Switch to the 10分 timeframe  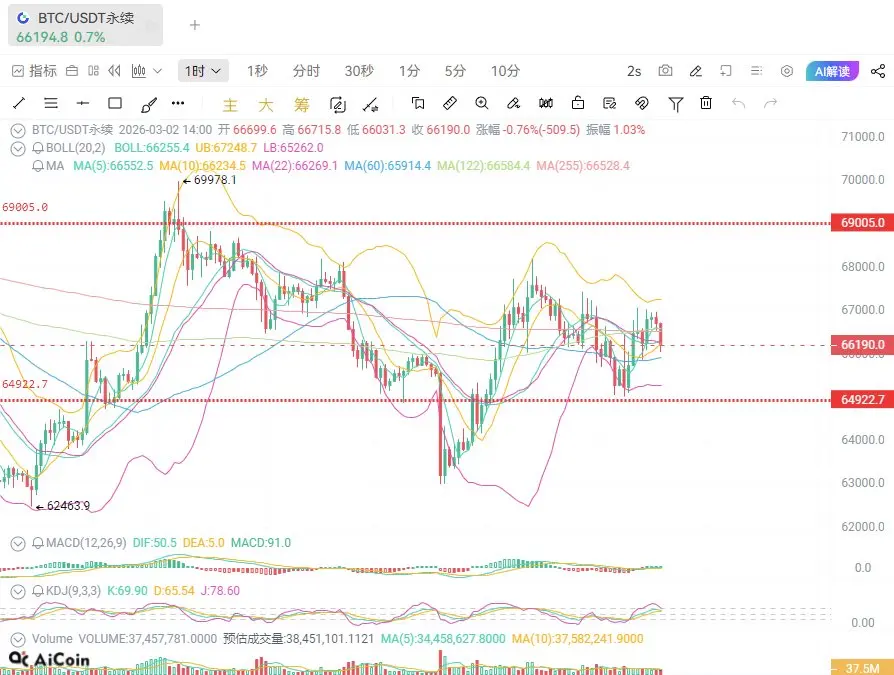click(505, 71)
